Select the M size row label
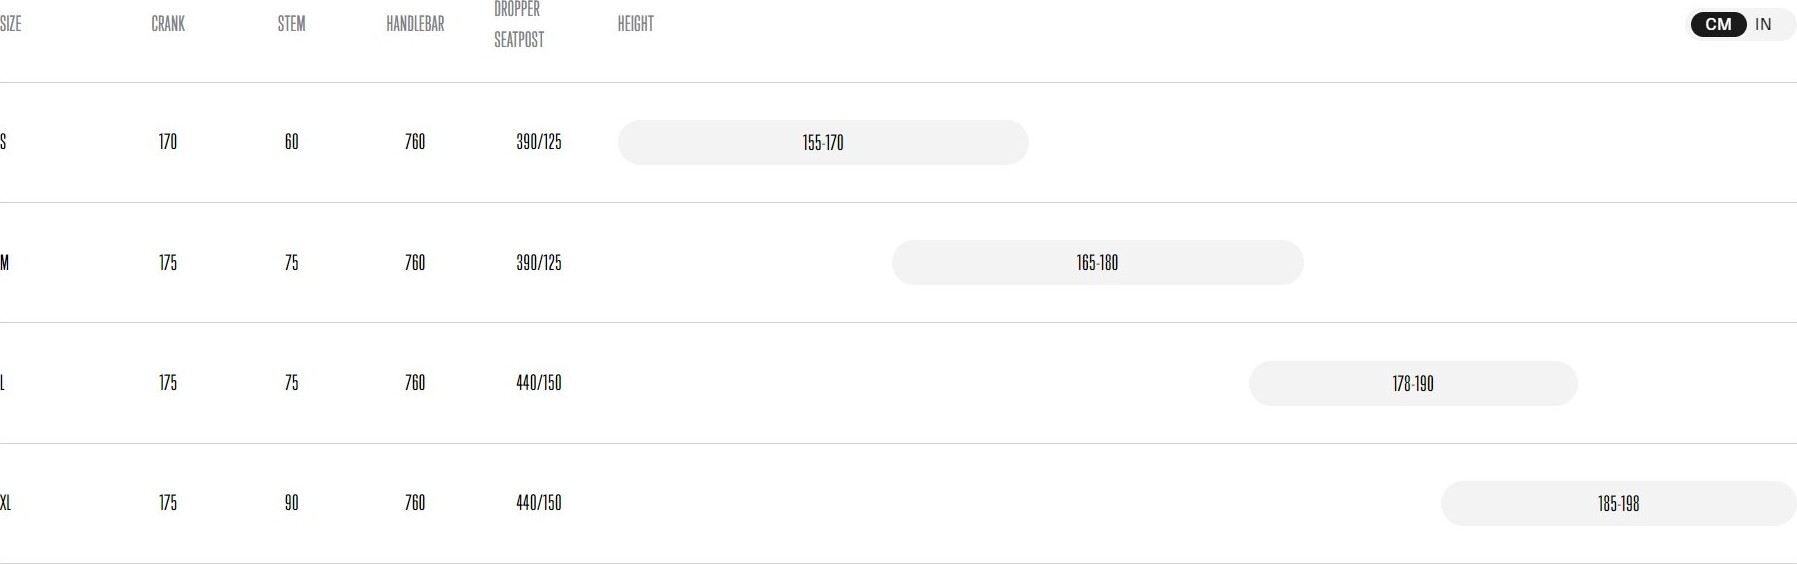Screen dimensions: 1797x564 [5, 263]
